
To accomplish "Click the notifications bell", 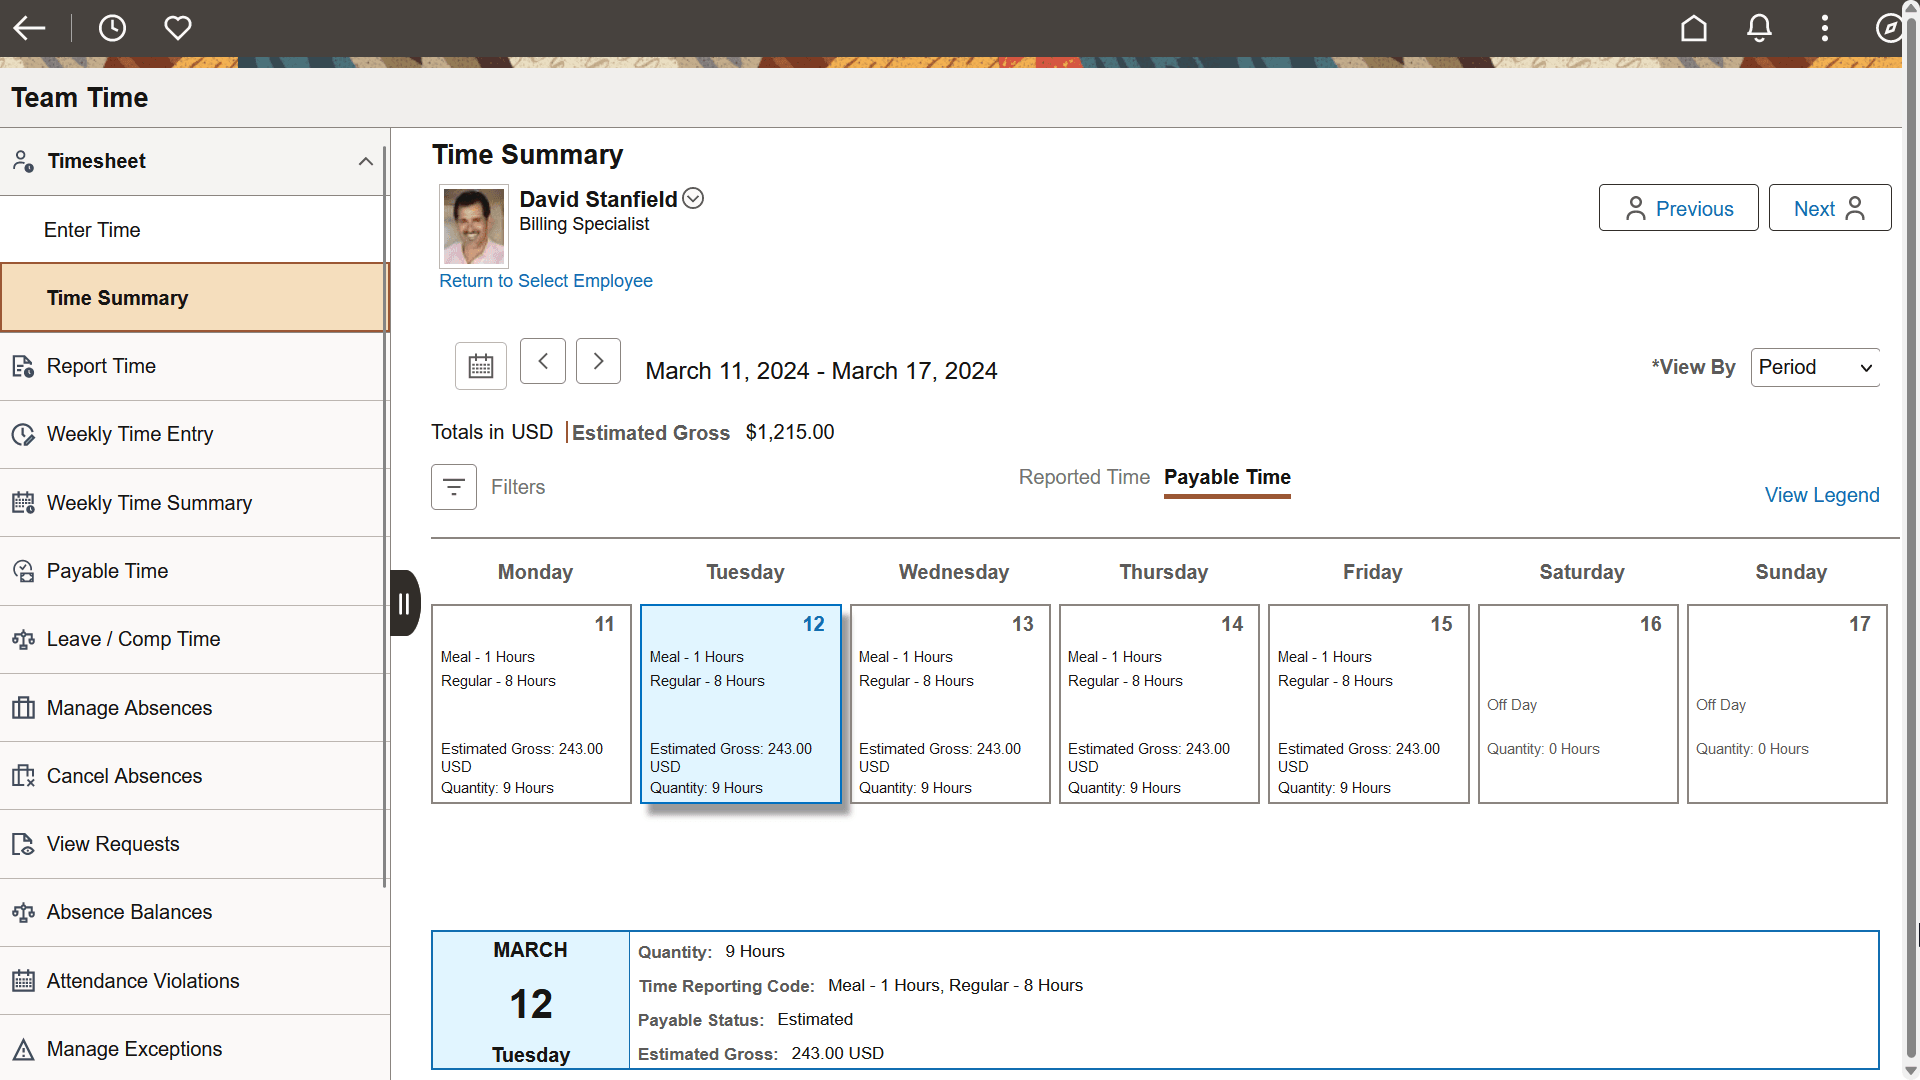I will point(1758,27).
